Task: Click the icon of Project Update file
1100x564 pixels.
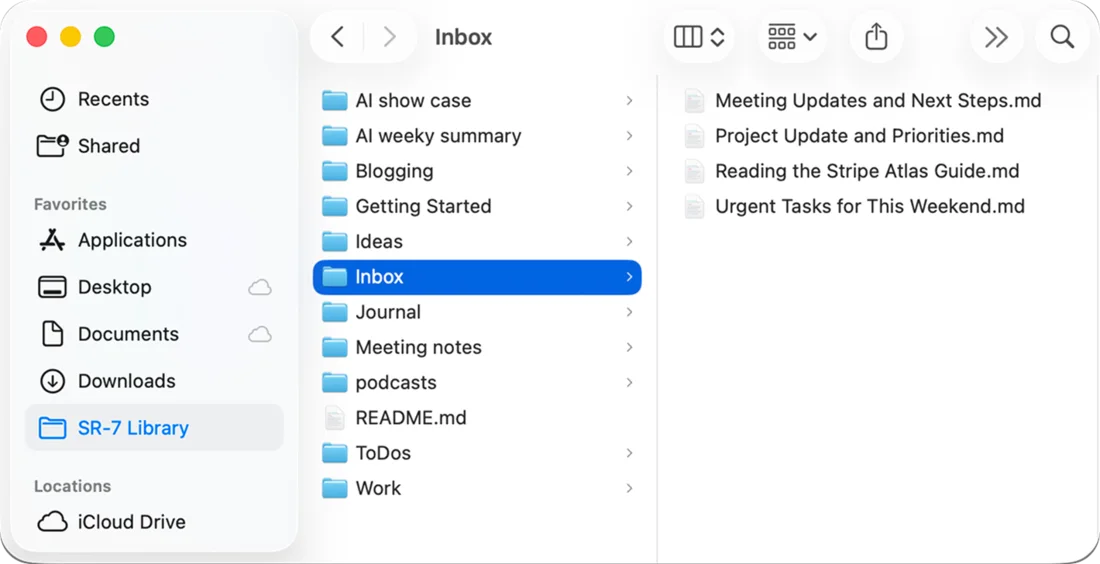Action: coord(694,135)
